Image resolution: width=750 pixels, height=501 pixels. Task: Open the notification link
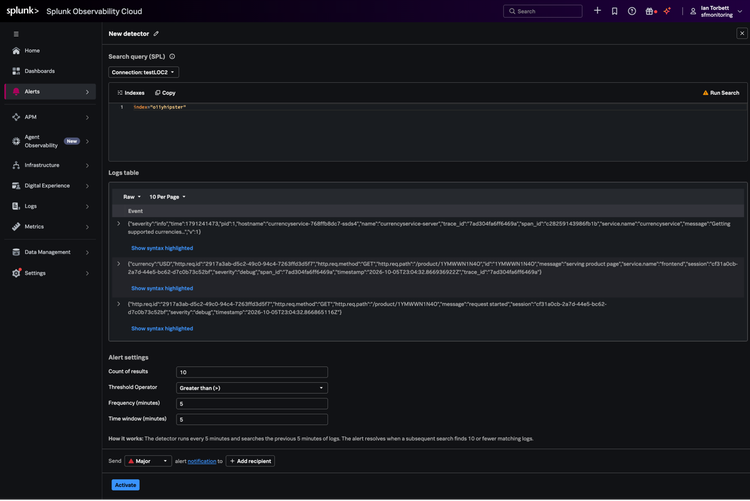point(202,461)
